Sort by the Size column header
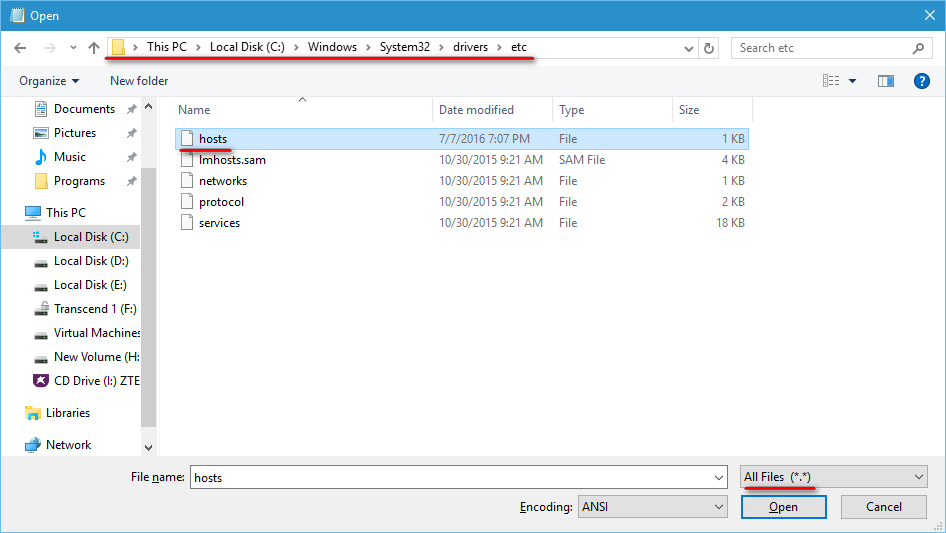Viewport: 946px width, 533px height. point(713,110)
